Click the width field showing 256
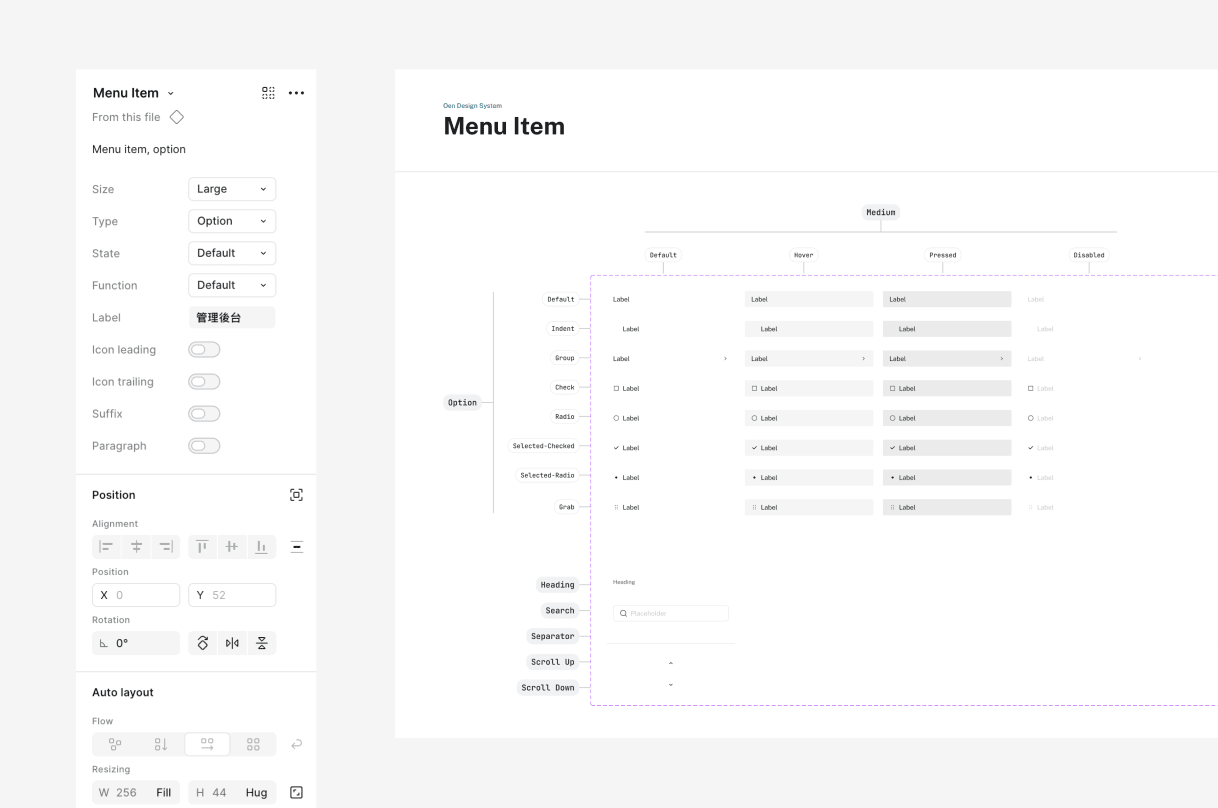 tap(136, 792)
